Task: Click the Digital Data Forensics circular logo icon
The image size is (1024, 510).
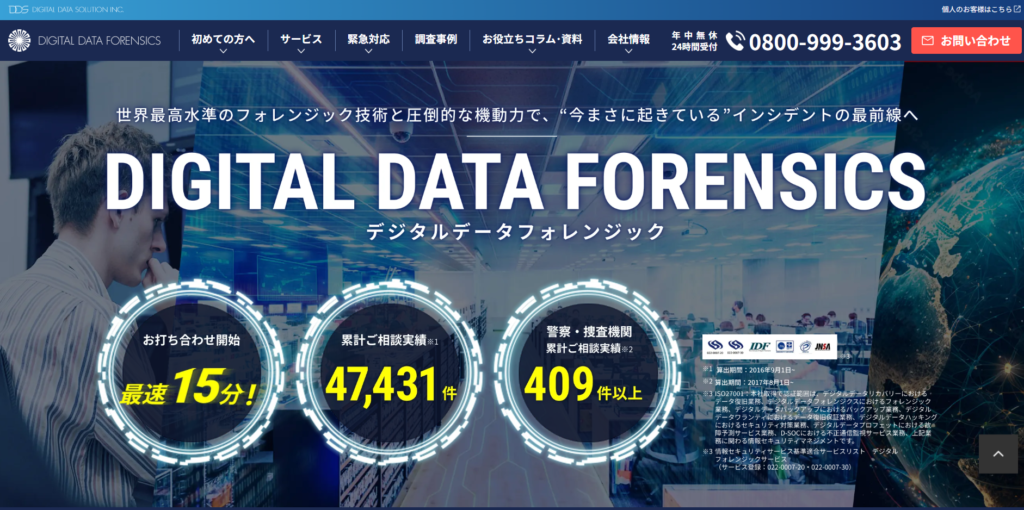Action: 19,40
